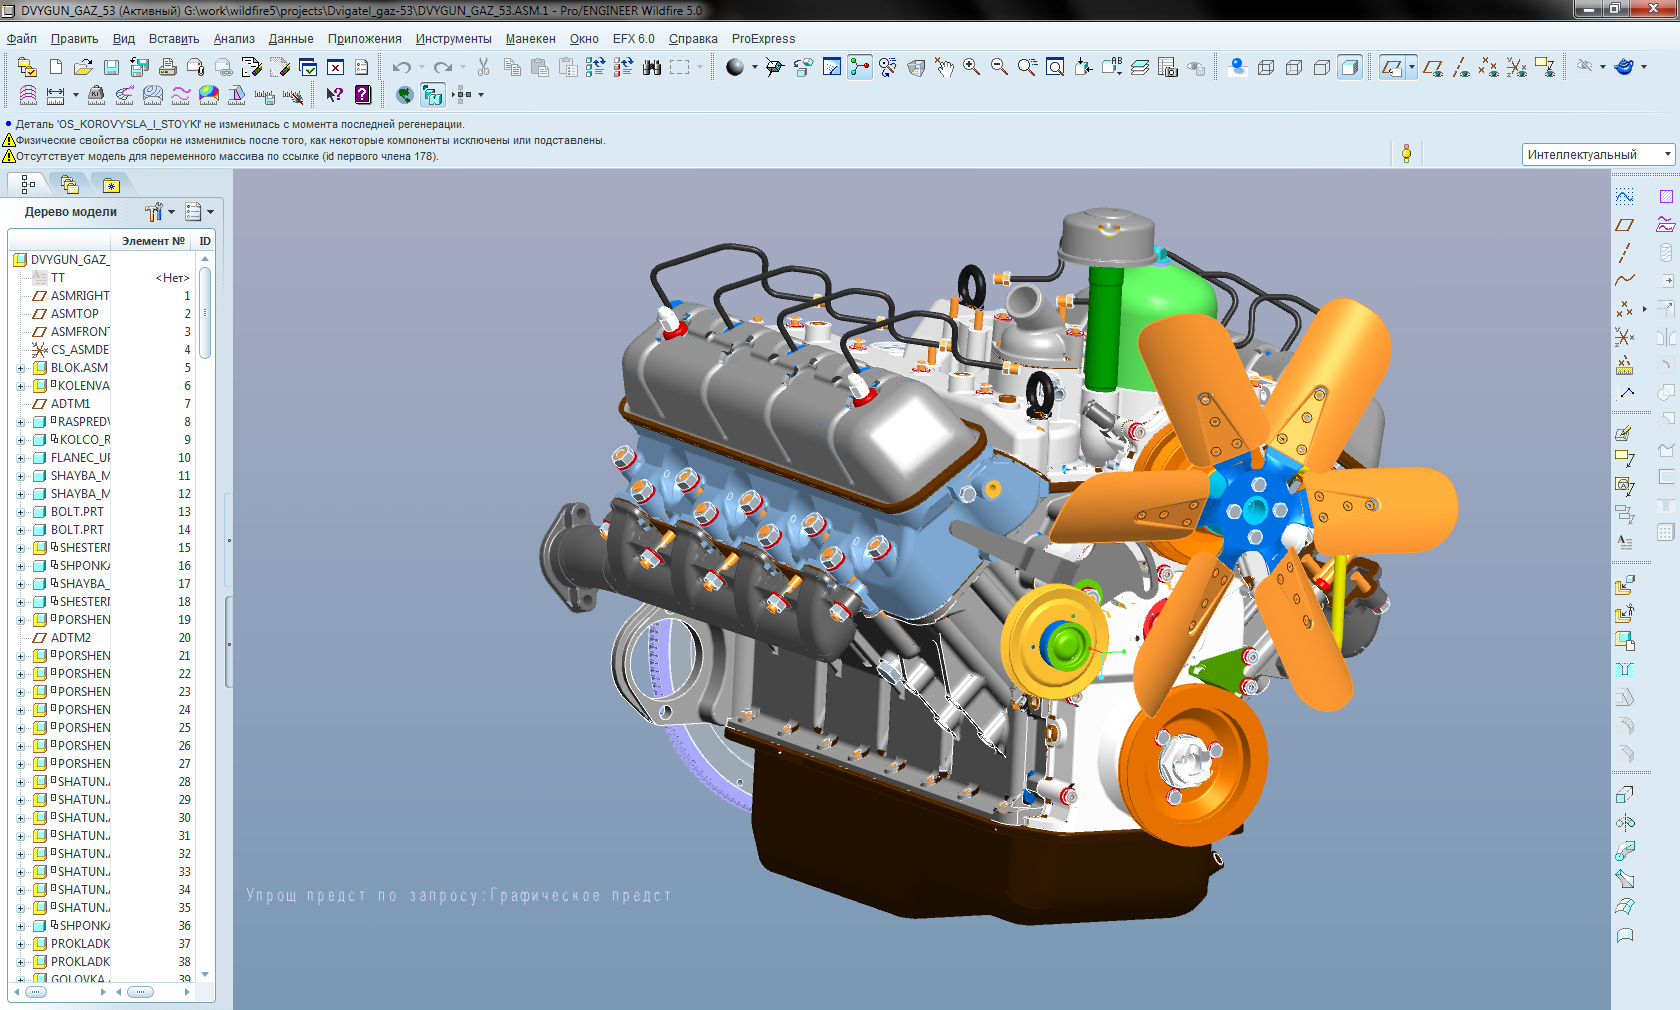This screenshot has width=1680, height=1010.
Task: Open the Анализ menu
Action: pos(234,39)
